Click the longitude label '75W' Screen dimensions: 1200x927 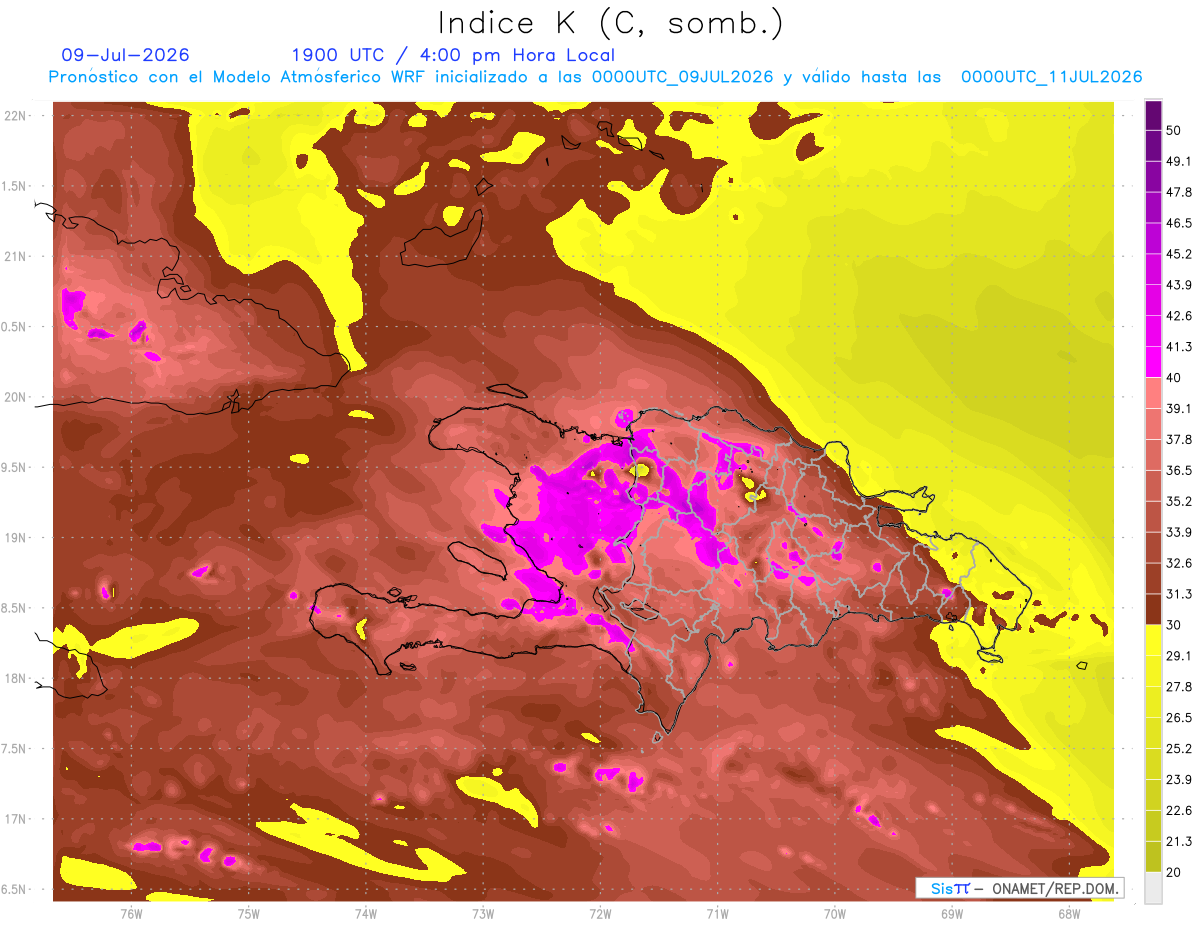(x=248, y=913)
